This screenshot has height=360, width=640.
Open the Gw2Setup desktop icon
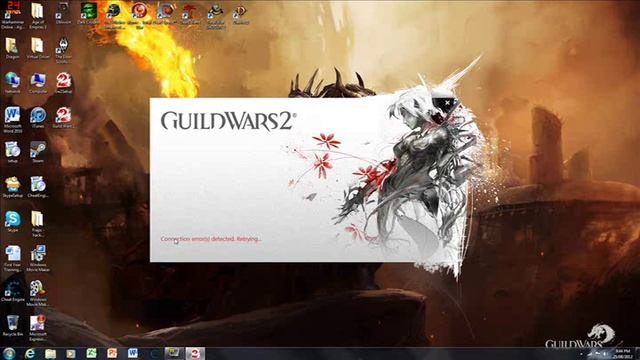click(63, 83)
